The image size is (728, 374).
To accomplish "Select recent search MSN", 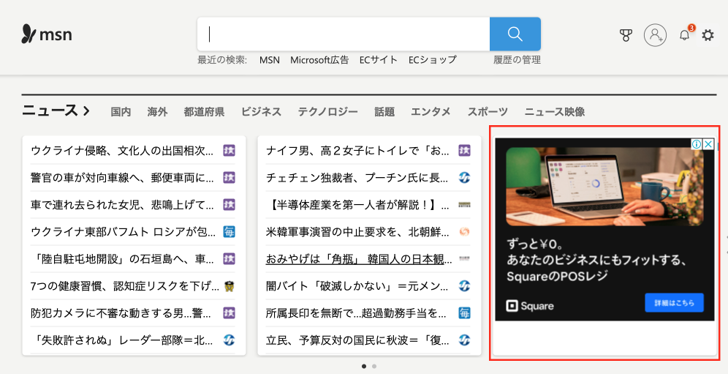I will click(269, 60).
